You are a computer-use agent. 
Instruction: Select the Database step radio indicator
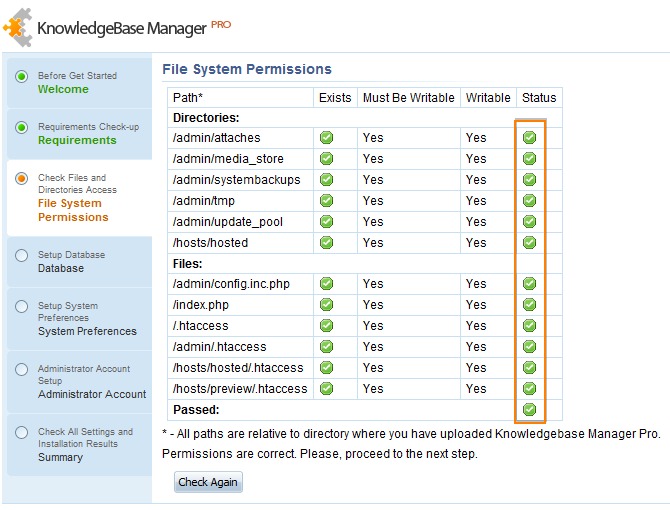click(21, 255)
